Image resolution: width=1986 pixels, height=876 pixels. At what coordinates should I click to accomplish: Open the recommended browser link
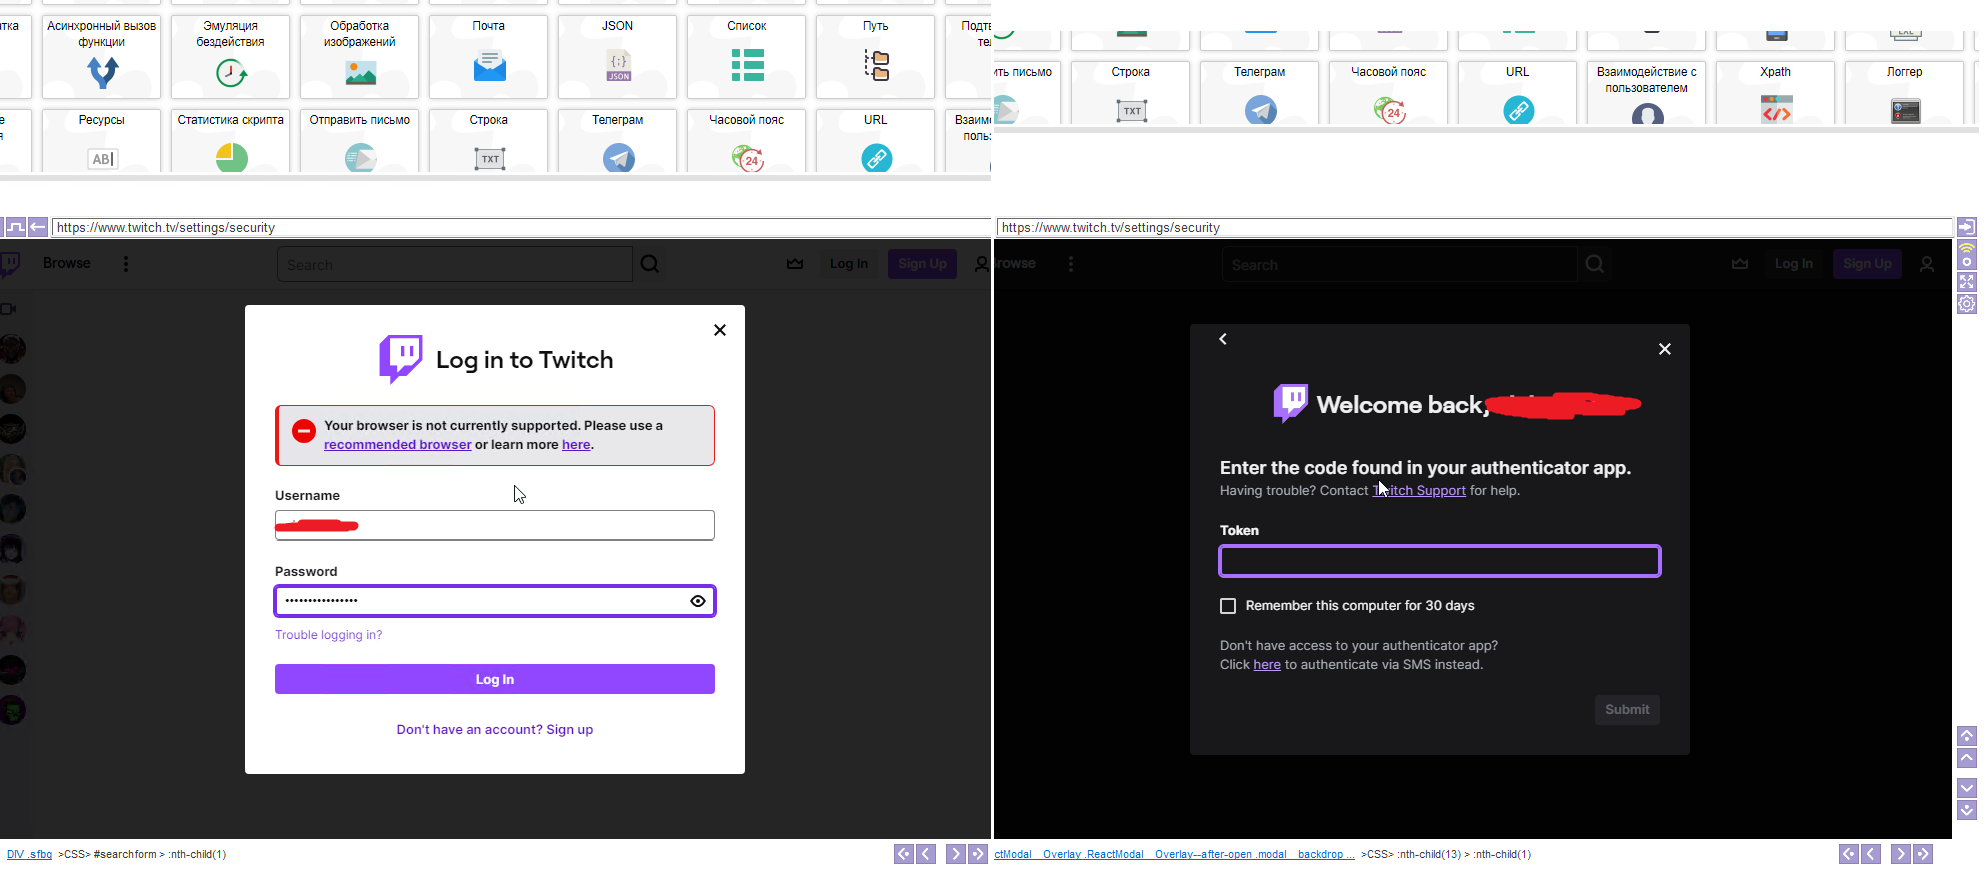(397, 445)
